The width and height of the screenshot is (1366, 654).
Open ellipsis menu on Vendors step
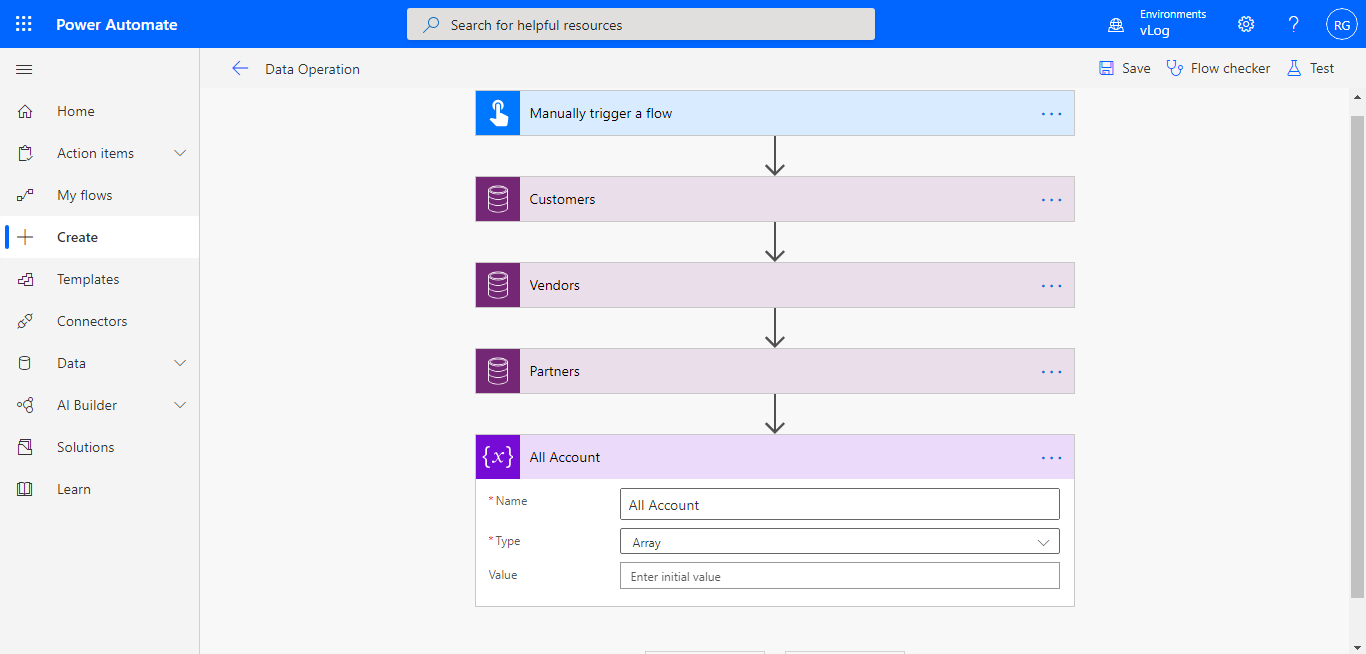click(x=1051, y=286)
